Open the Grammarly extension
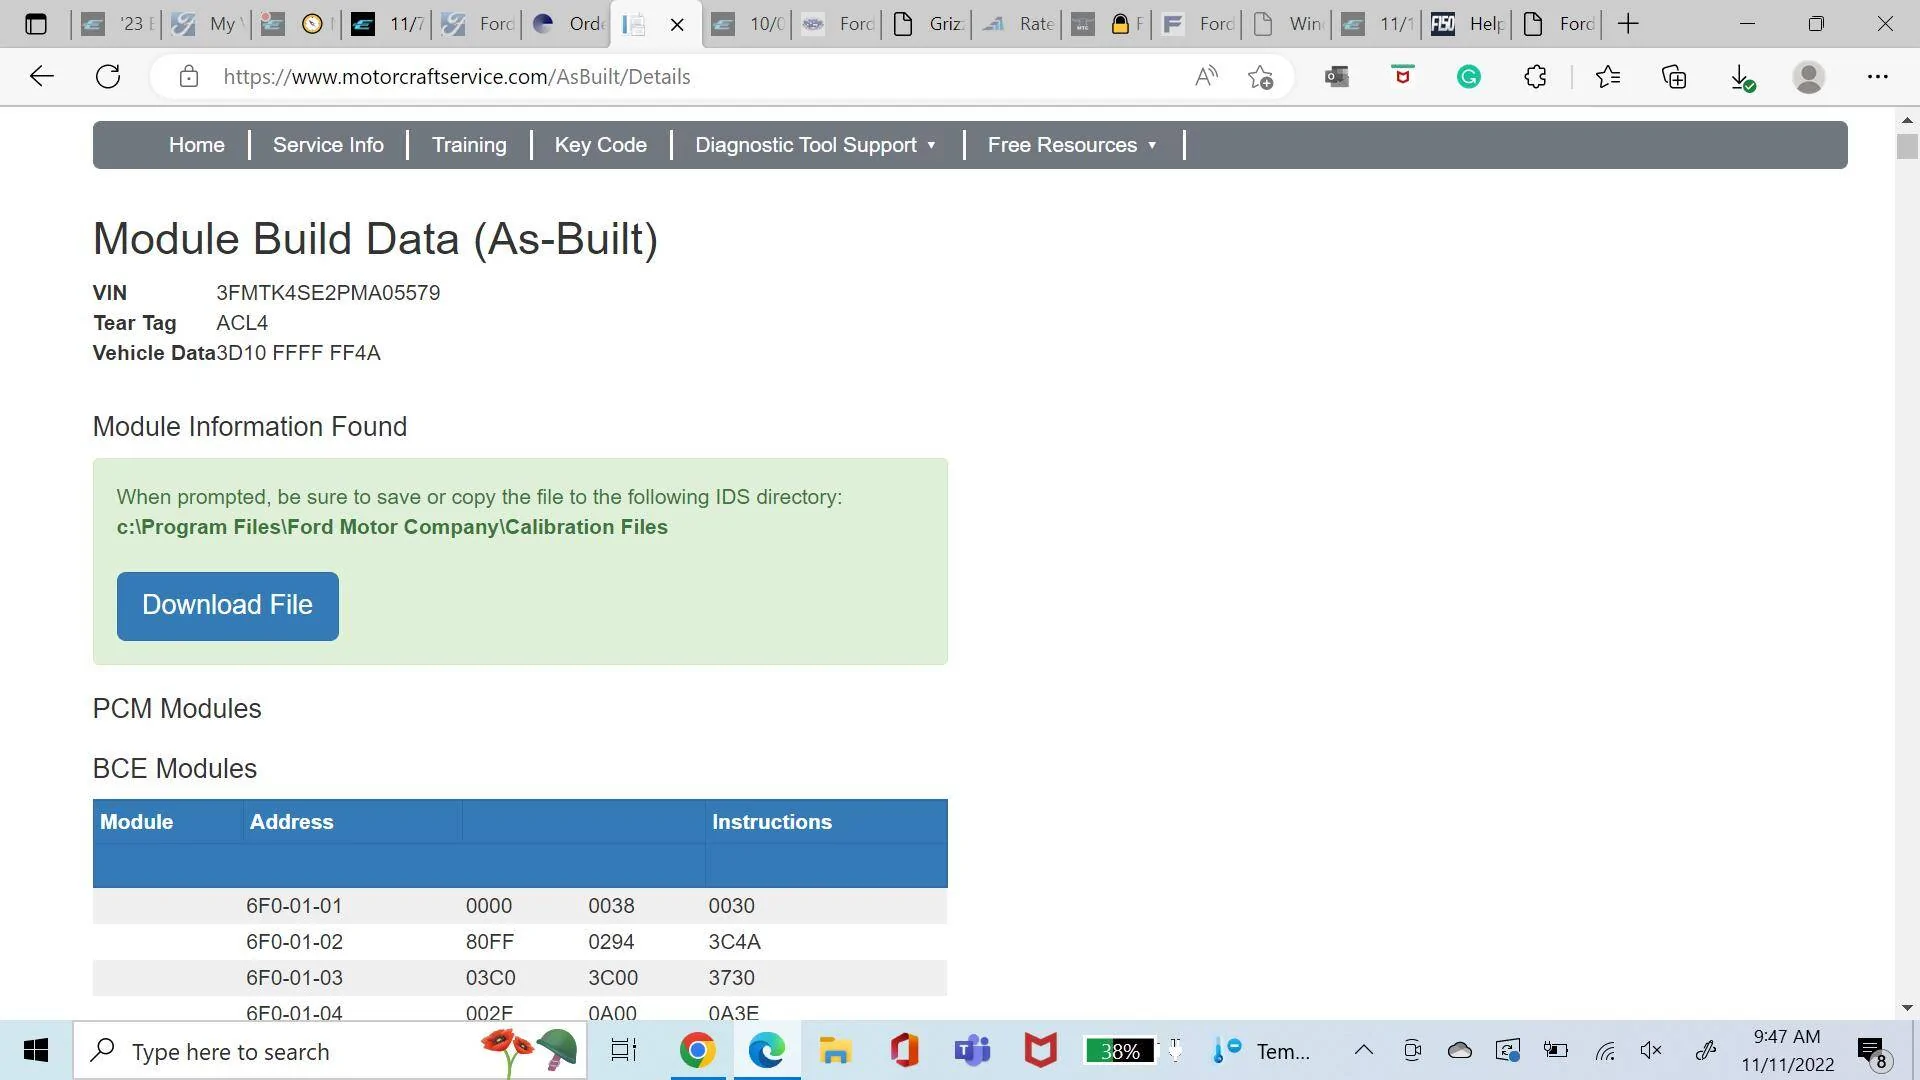 (1469, 77)
